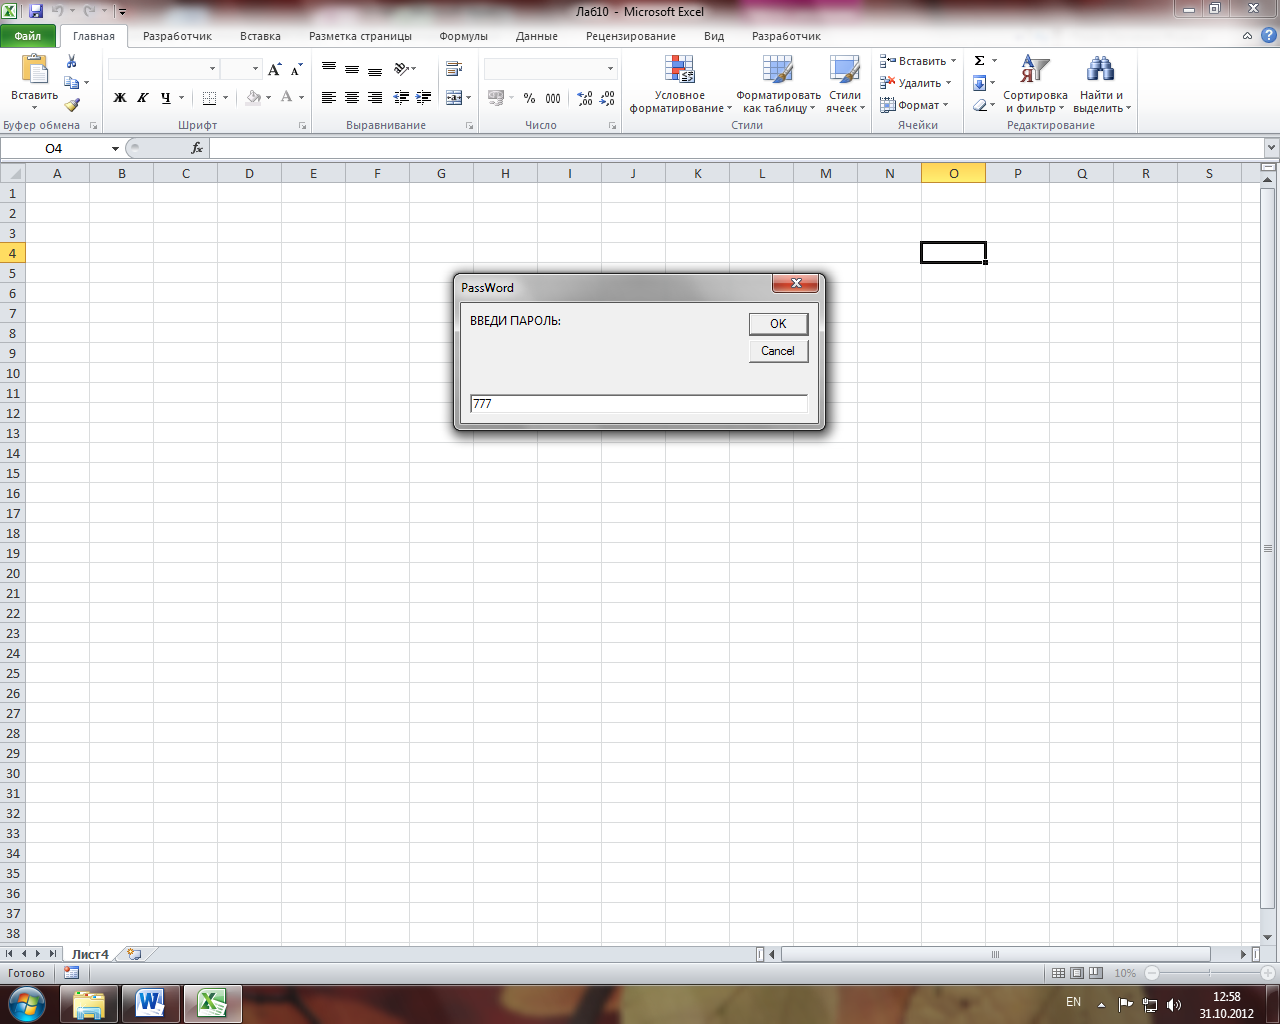Toggle underline (Ч) formatting
The width and height of the screenshot is (1280, 1024).
coord(166,98)
